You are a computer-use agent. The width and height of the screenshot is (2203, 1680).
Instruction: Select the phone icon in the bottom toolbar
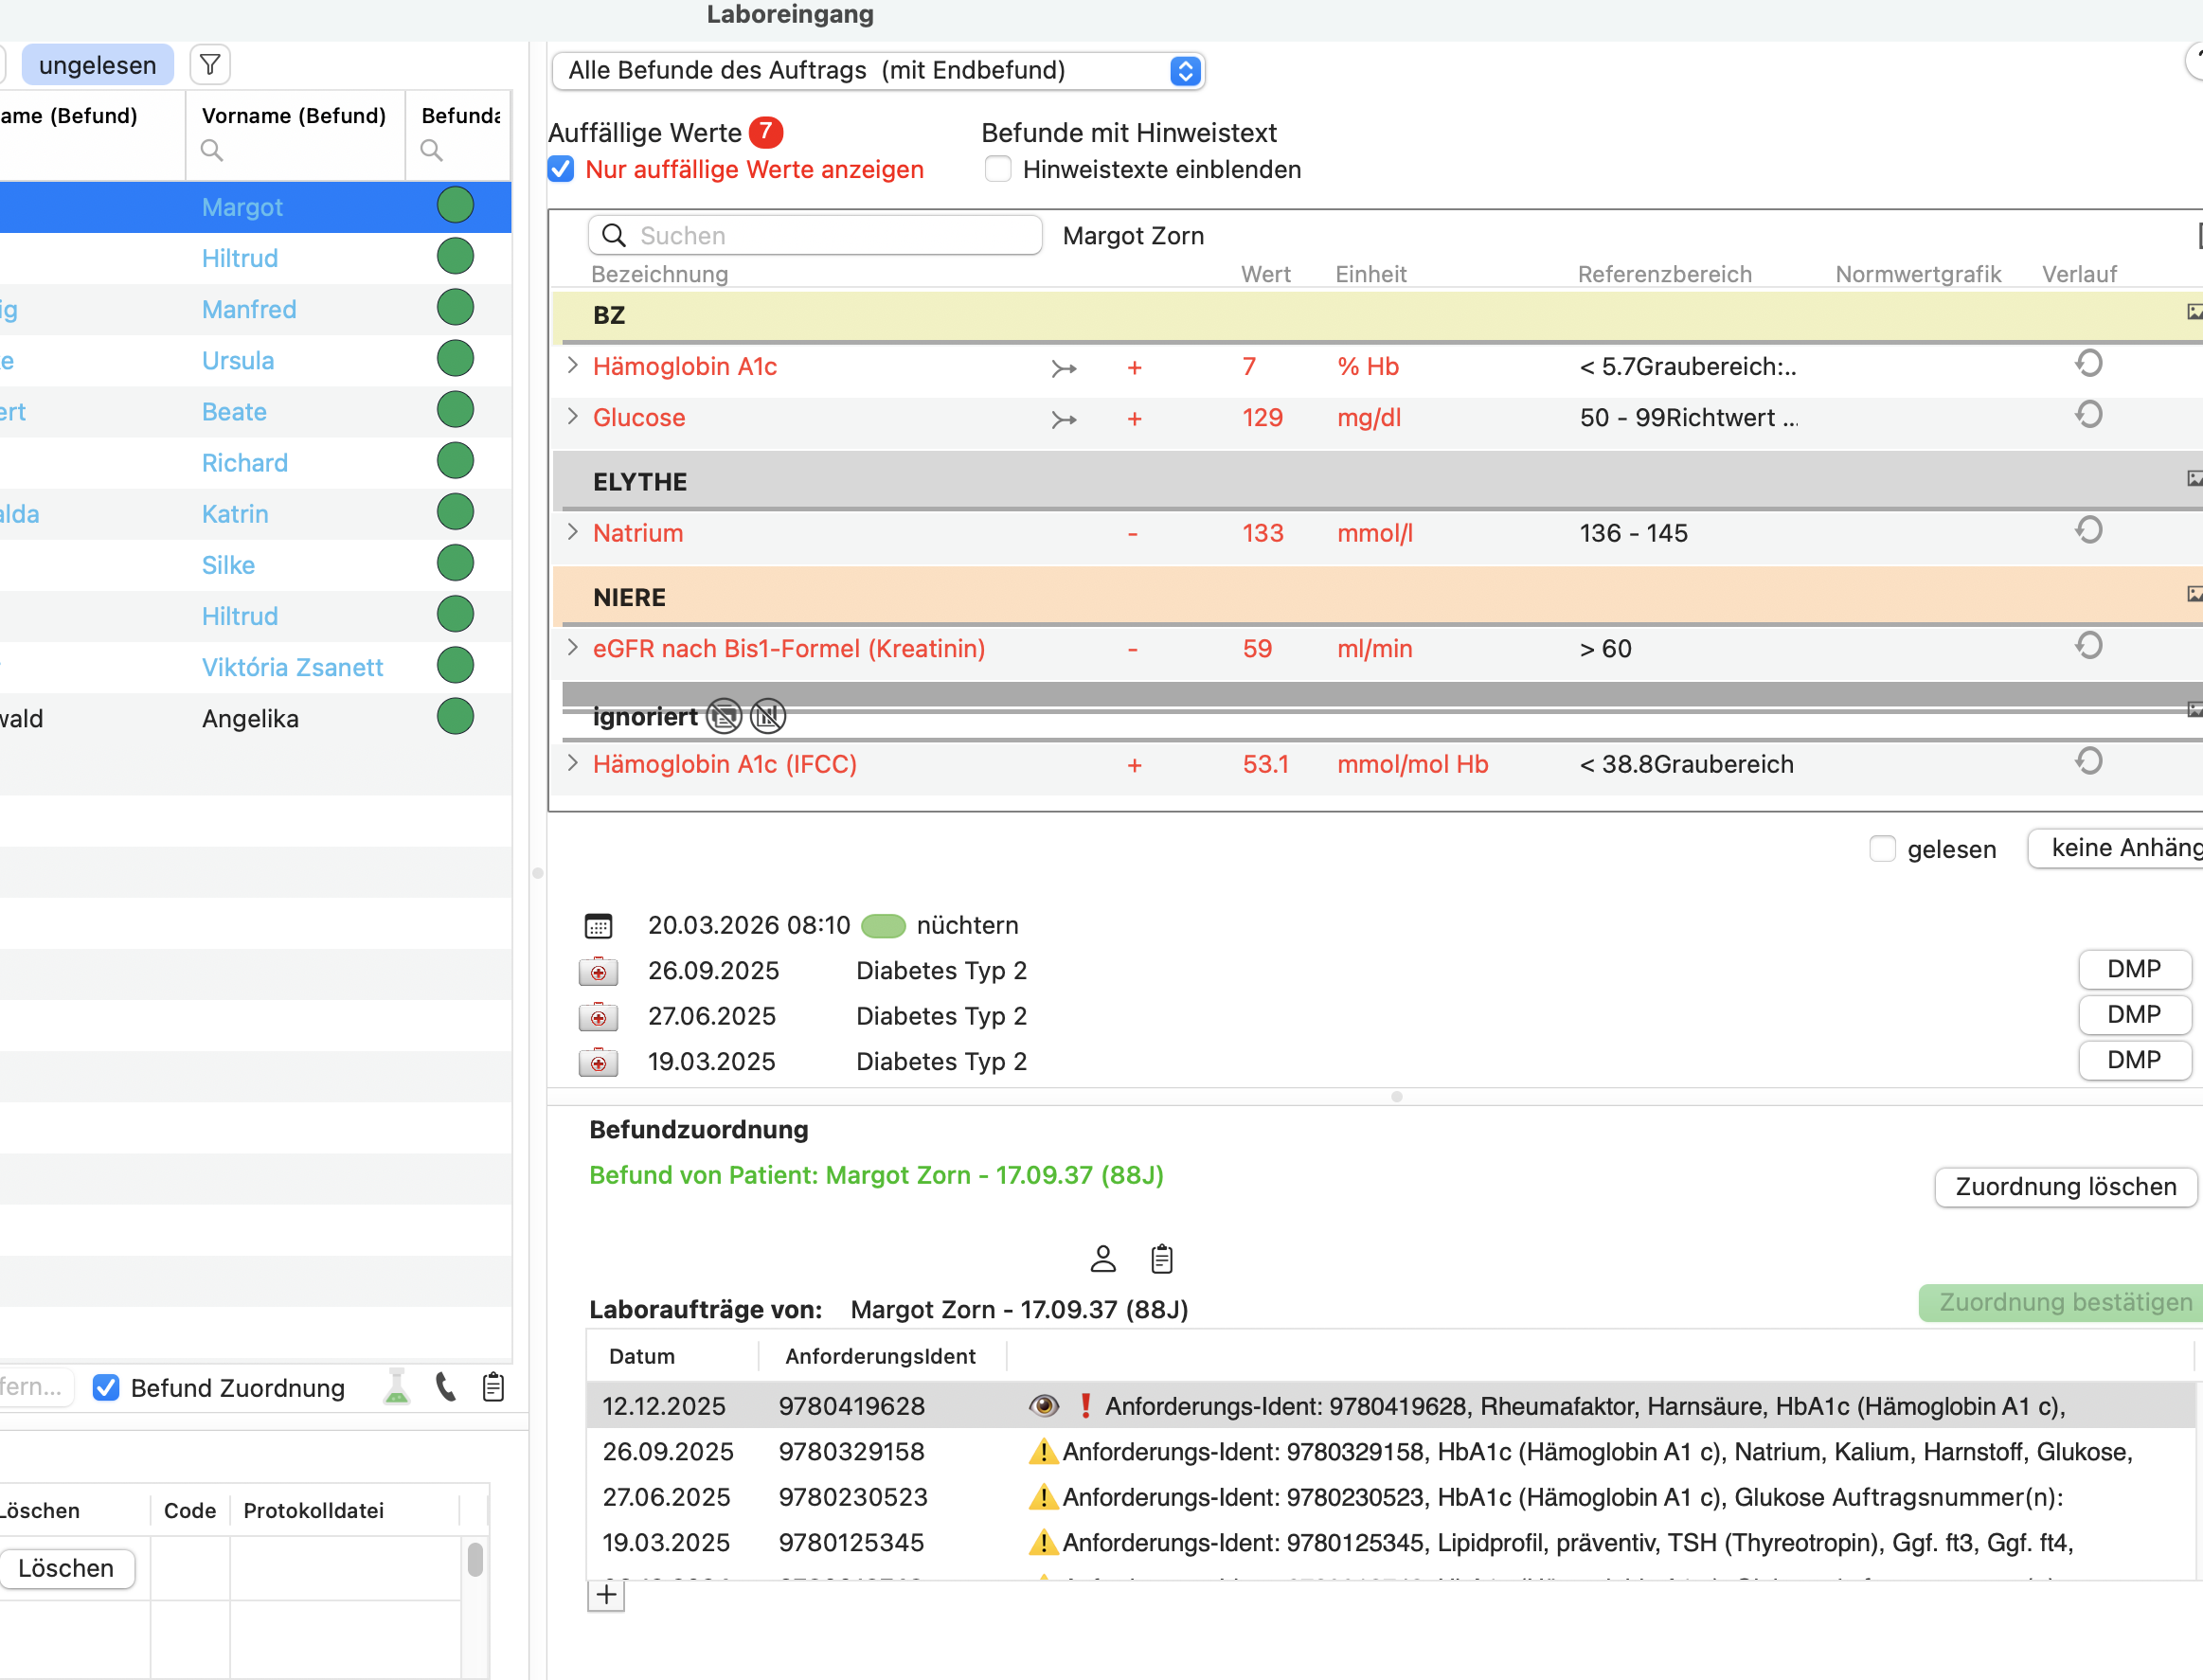(x=446, y=1387)
